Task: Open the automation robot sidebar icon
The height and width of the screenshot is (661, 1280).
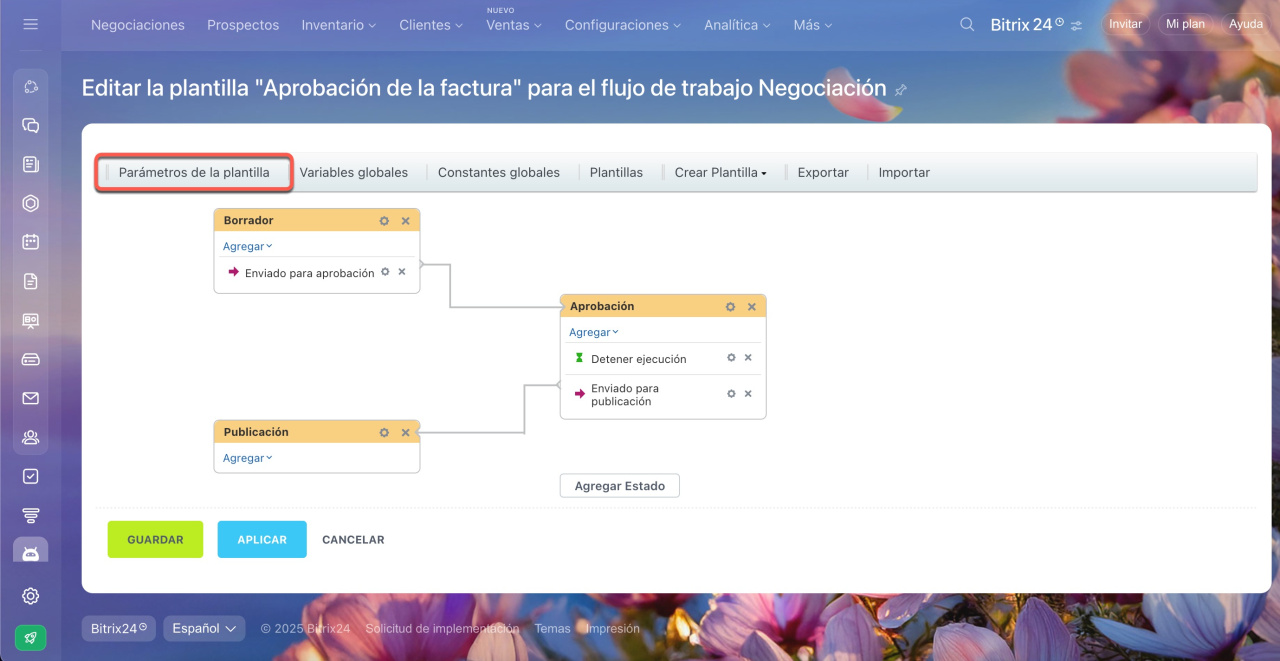Action: [31, 553]
